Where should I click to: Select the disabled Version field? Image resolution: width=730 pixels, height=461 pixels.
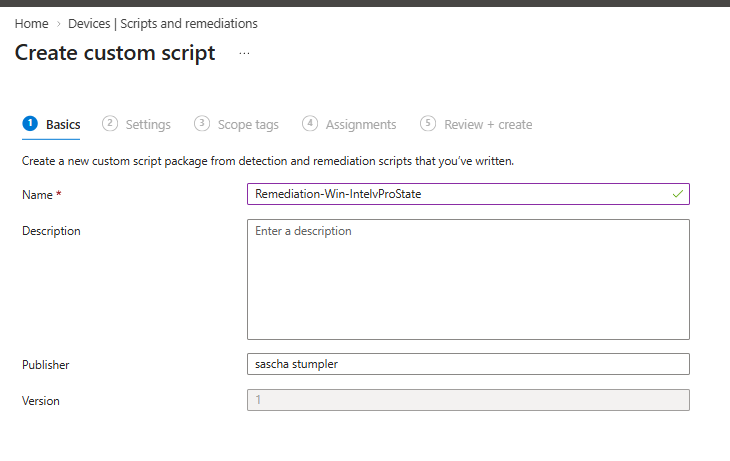[x=468, y=400]
